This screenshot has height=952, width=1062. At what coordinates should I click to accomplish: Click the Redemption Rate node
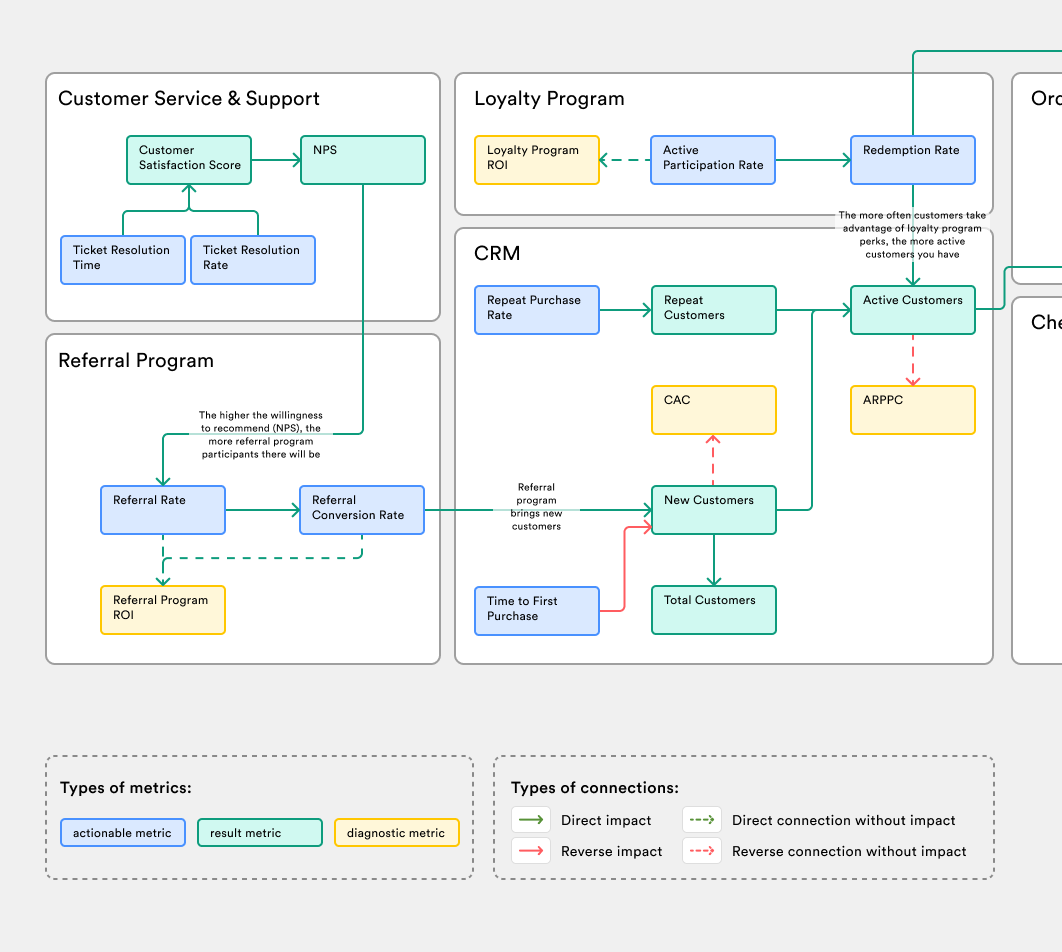pyautogui.click(x=913, y=160)
